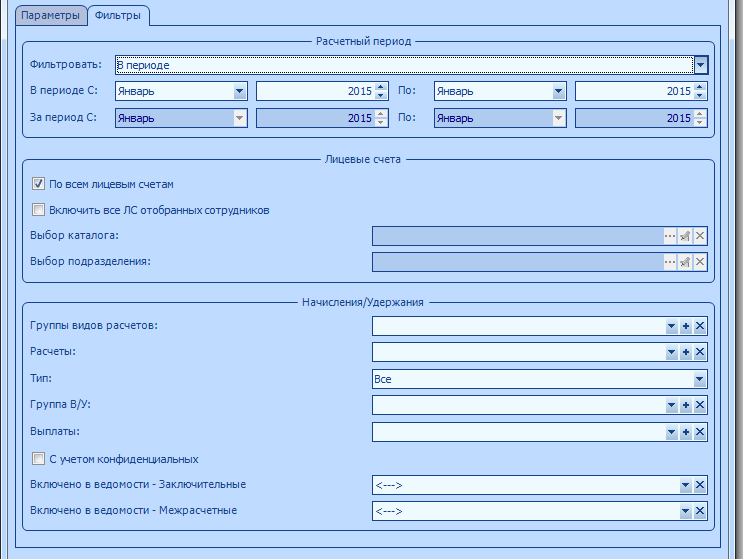
Task: Clear the Расчеты field
Action: [700, 352]
